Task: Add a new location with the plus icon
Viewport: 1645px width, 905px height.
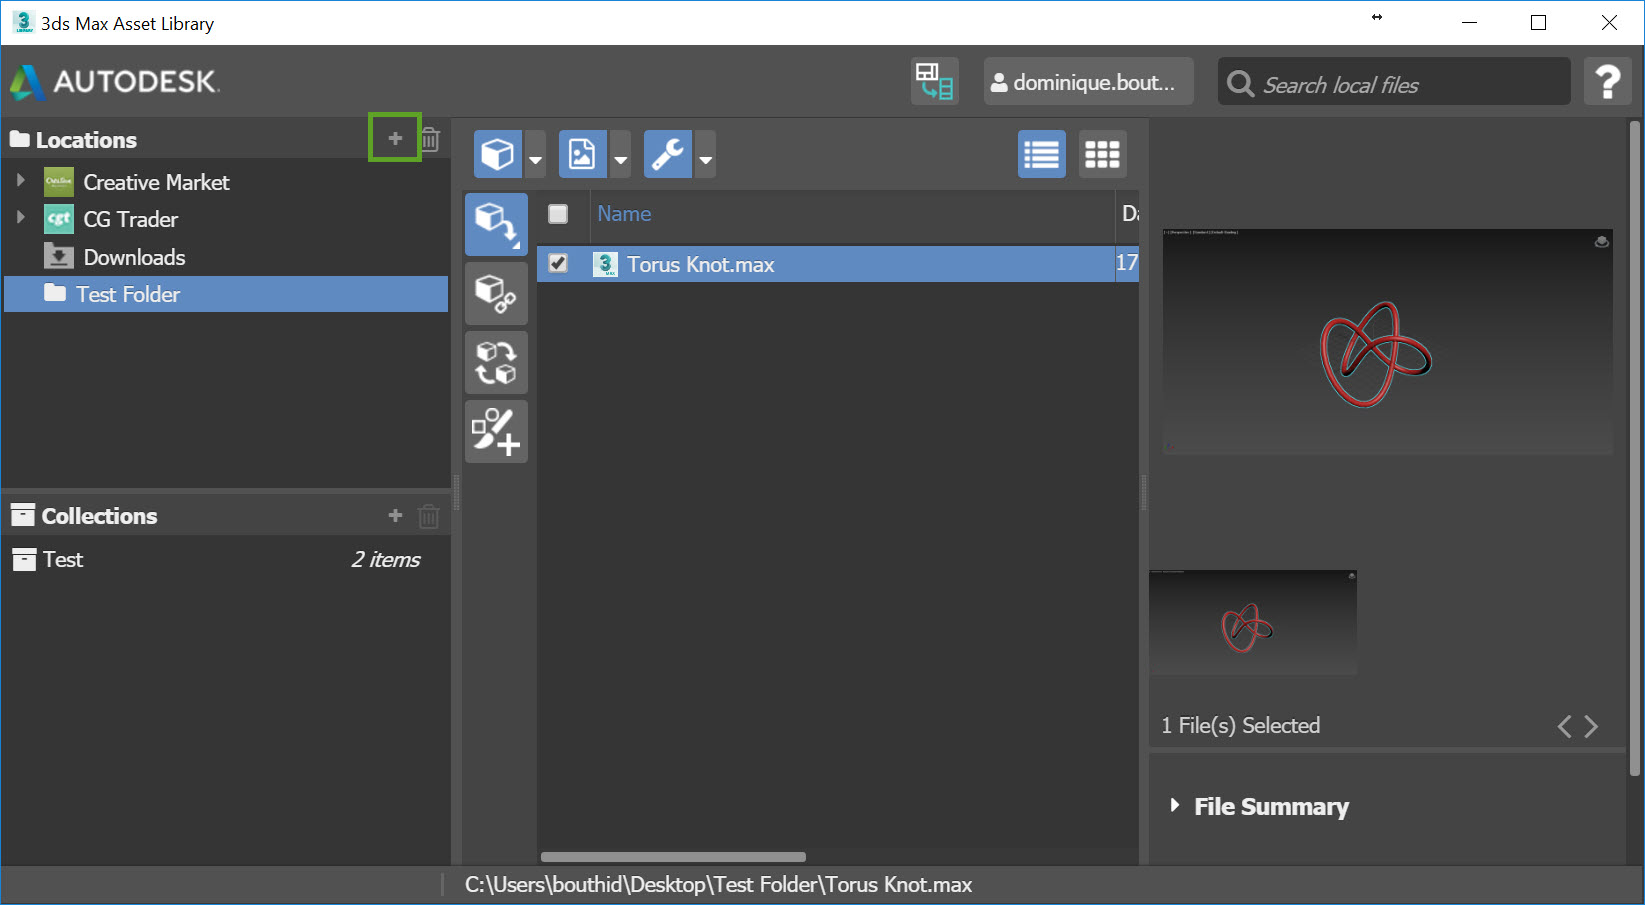Action: [395, 138]
